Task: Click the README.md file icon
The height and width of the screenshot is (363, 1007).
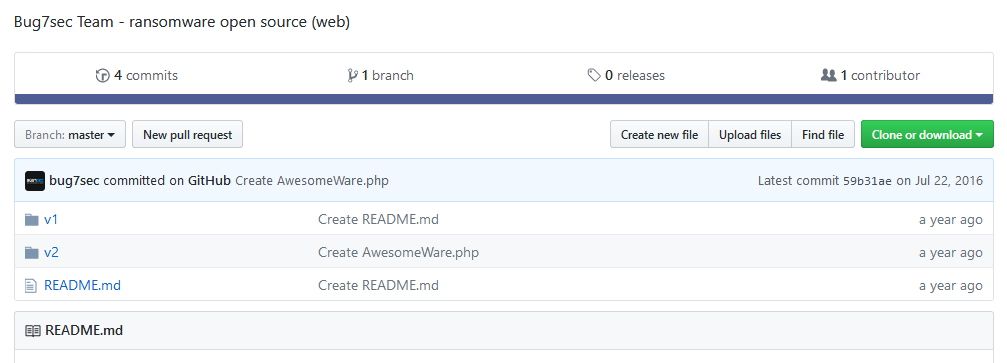Action: (x=31, y=285)
